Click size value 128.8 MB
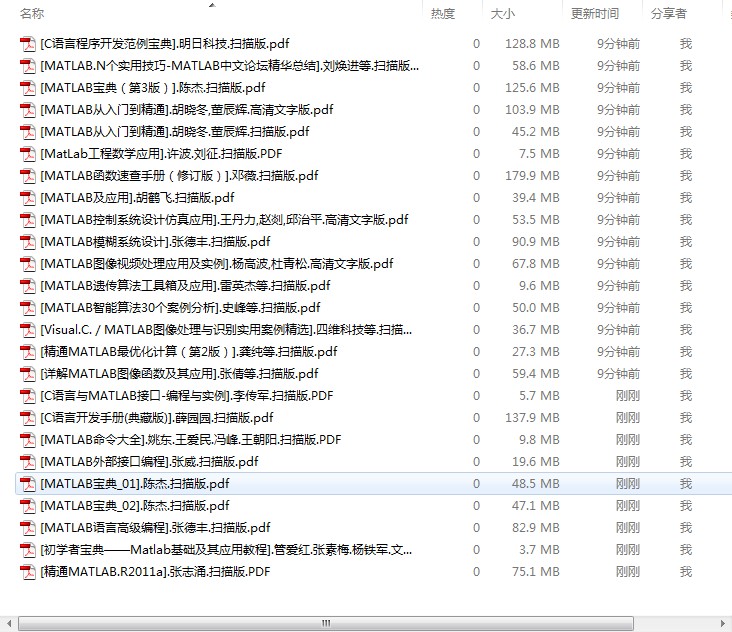732x632 pixels. click(x=532, y=44)
